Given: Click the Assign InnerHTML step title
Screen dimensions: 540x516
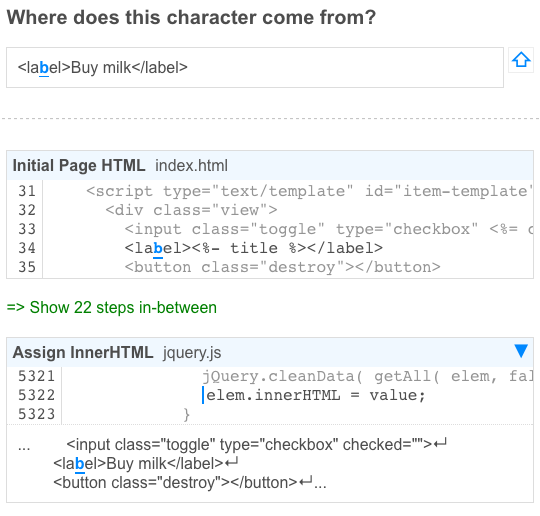Looking at the screenshot, I should [83, 352].
